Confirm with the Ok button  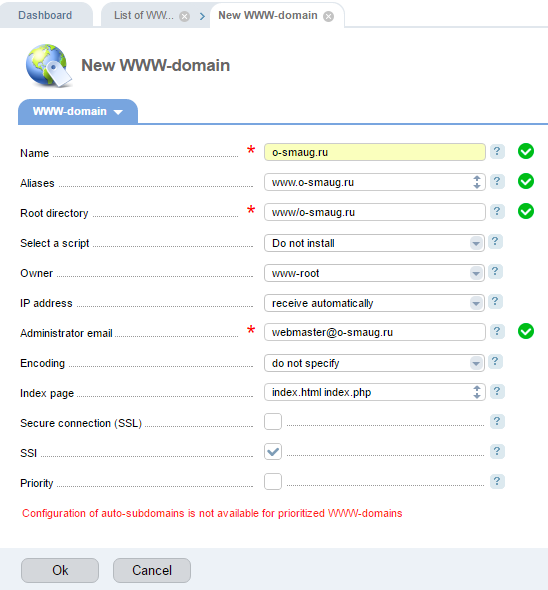click(x=60, y=570)
